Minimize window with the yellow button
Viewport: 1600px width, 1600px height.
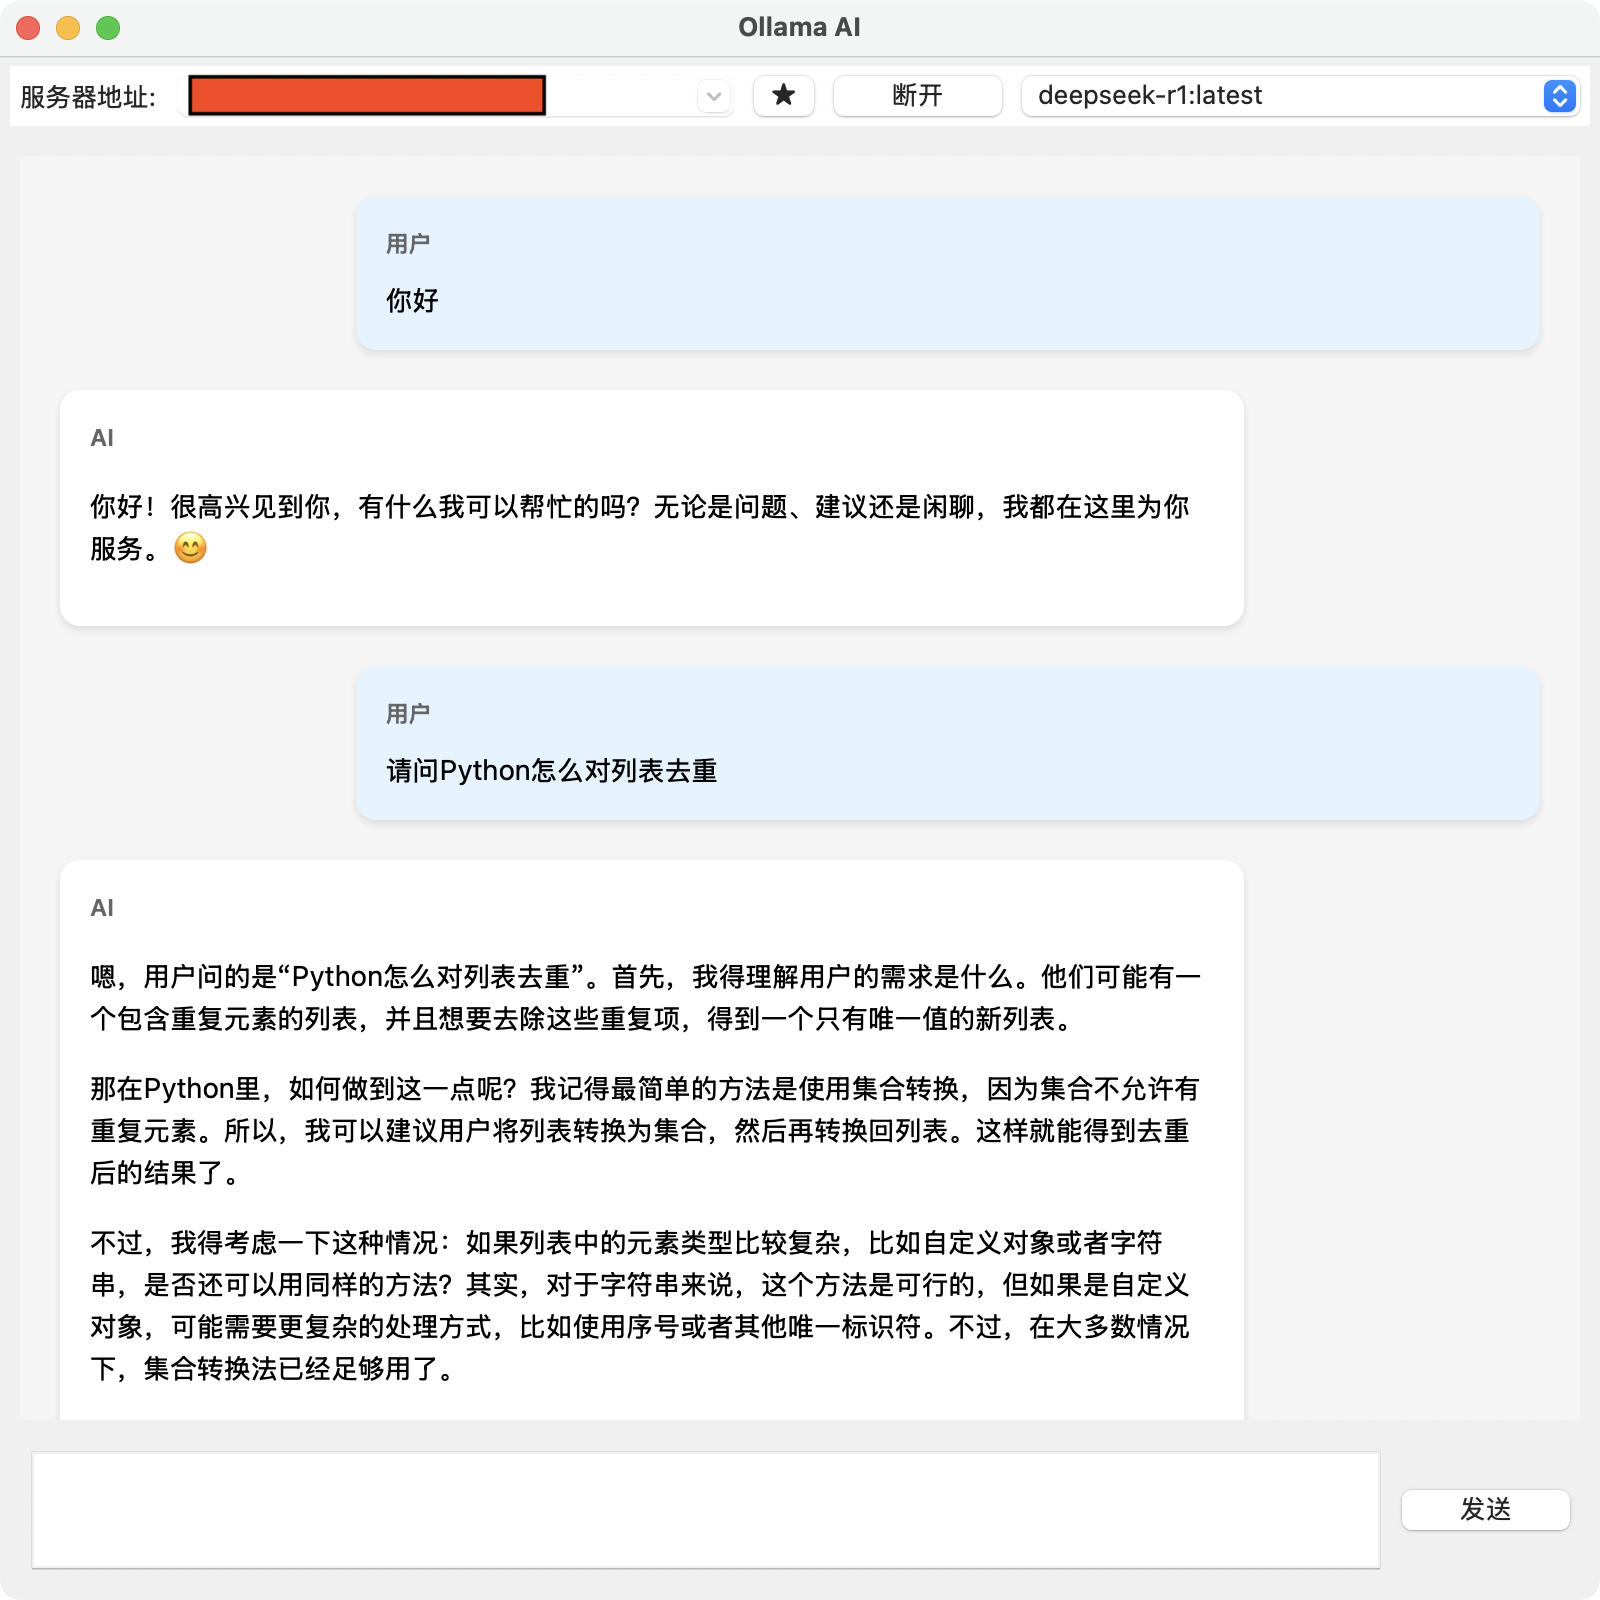tap(68, 28)
